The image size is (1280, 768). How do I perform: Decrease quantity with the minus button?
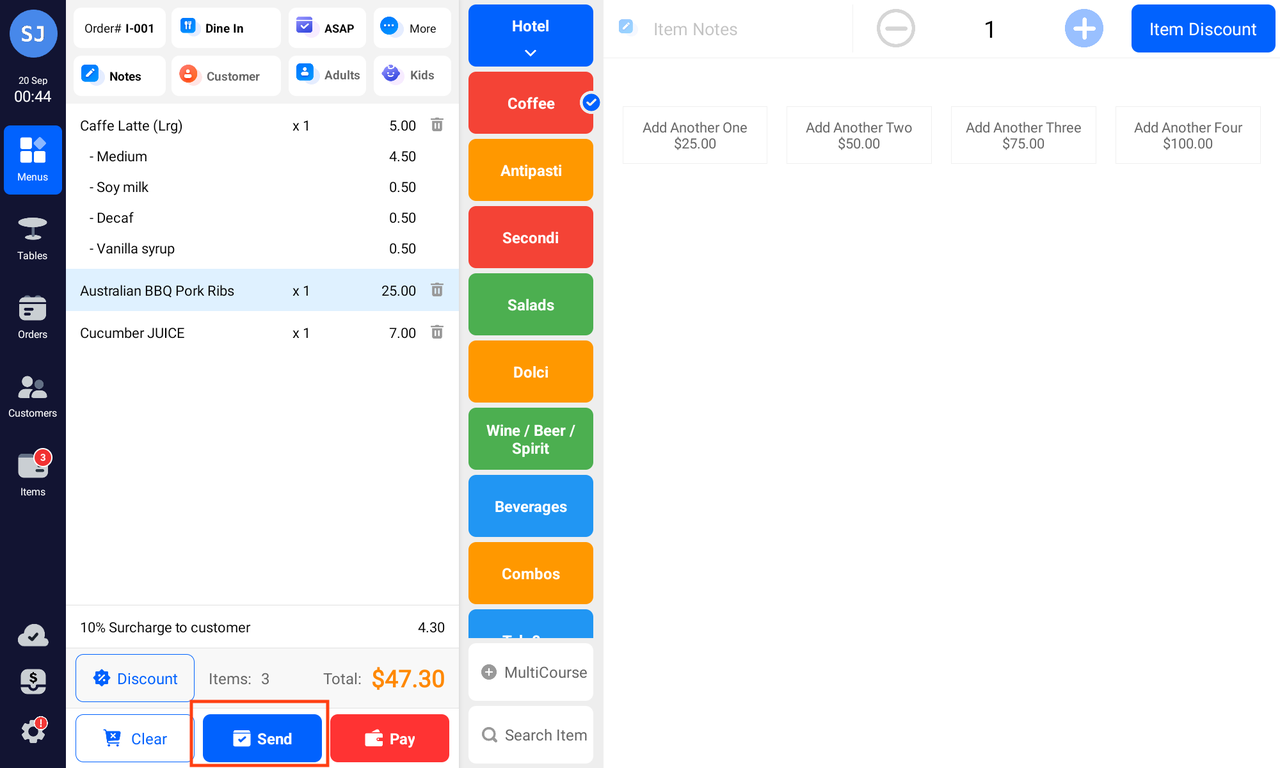(x=896, y=29)
